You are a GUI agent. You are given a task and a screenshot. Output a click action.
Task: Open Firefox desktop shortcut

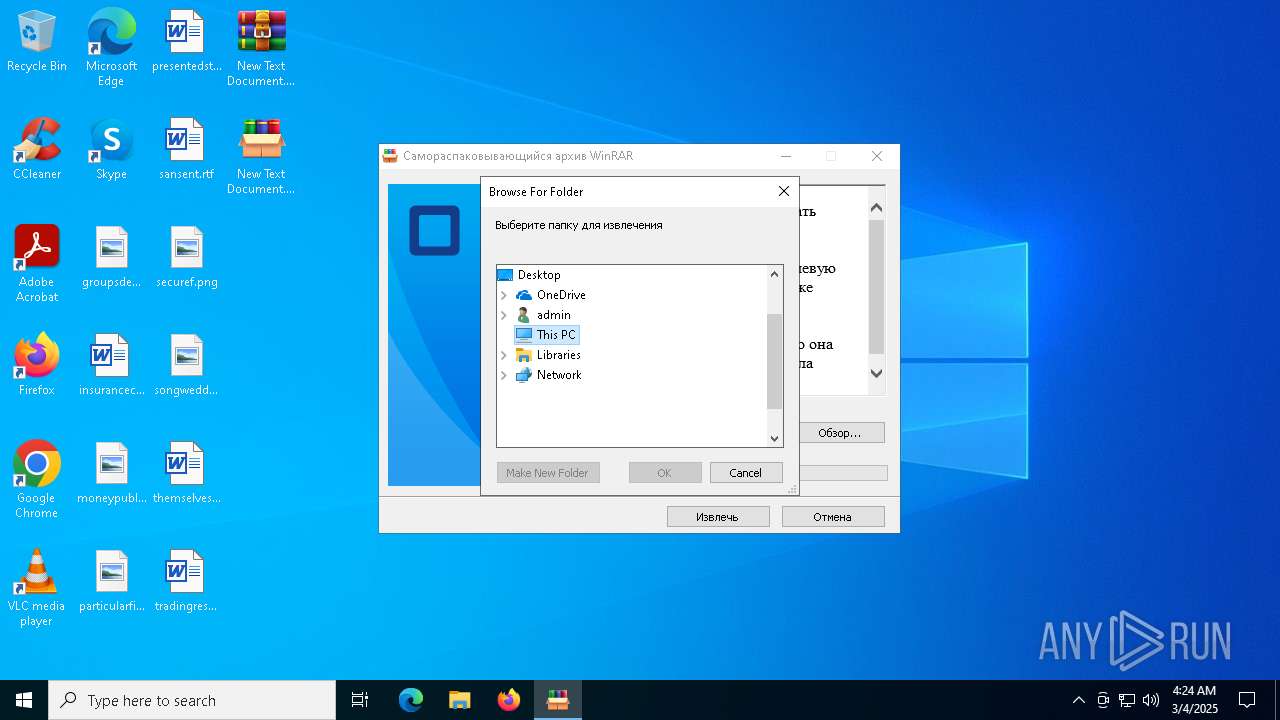click(37, 365)
